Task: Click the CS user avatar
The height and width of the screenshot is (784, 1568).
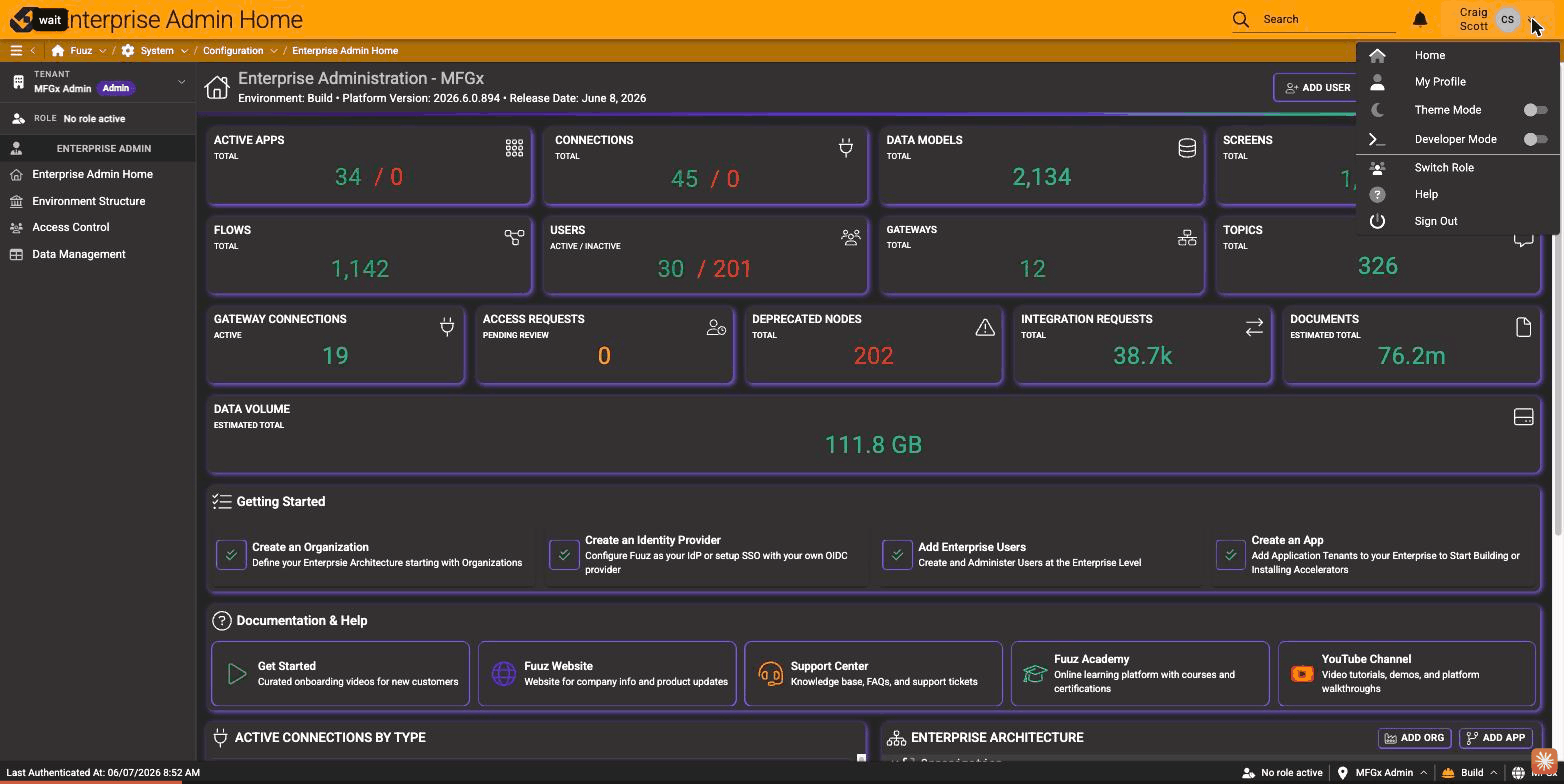Action: [1507, 19]
